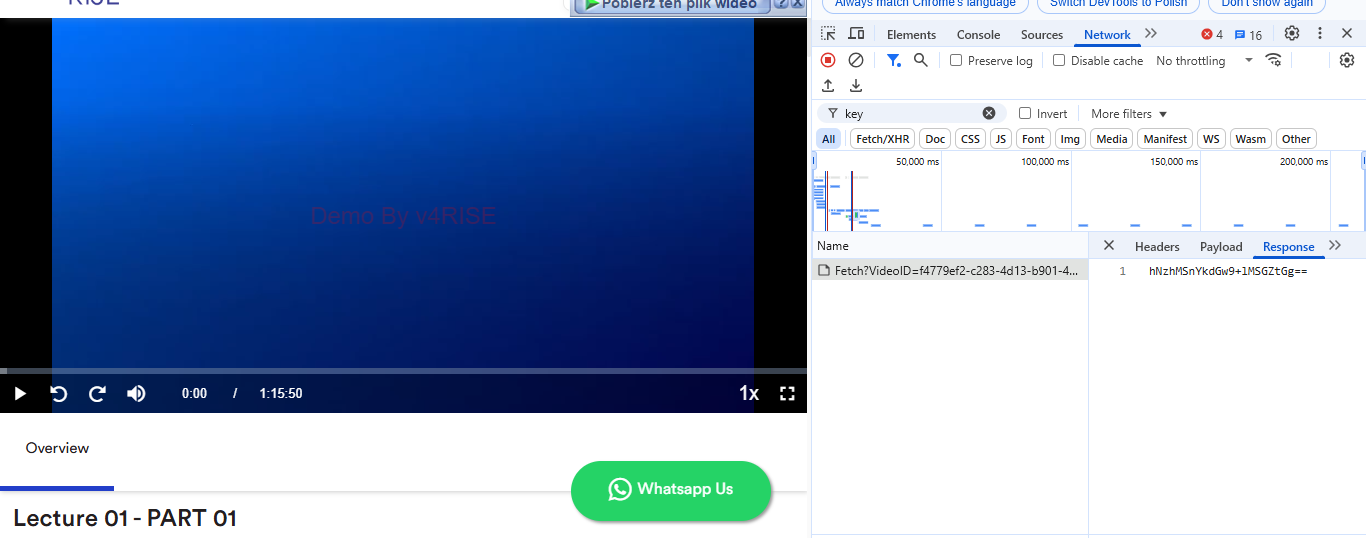1366x538 pixels.
Task: Stop recording network log
Action: coord(828,60)
